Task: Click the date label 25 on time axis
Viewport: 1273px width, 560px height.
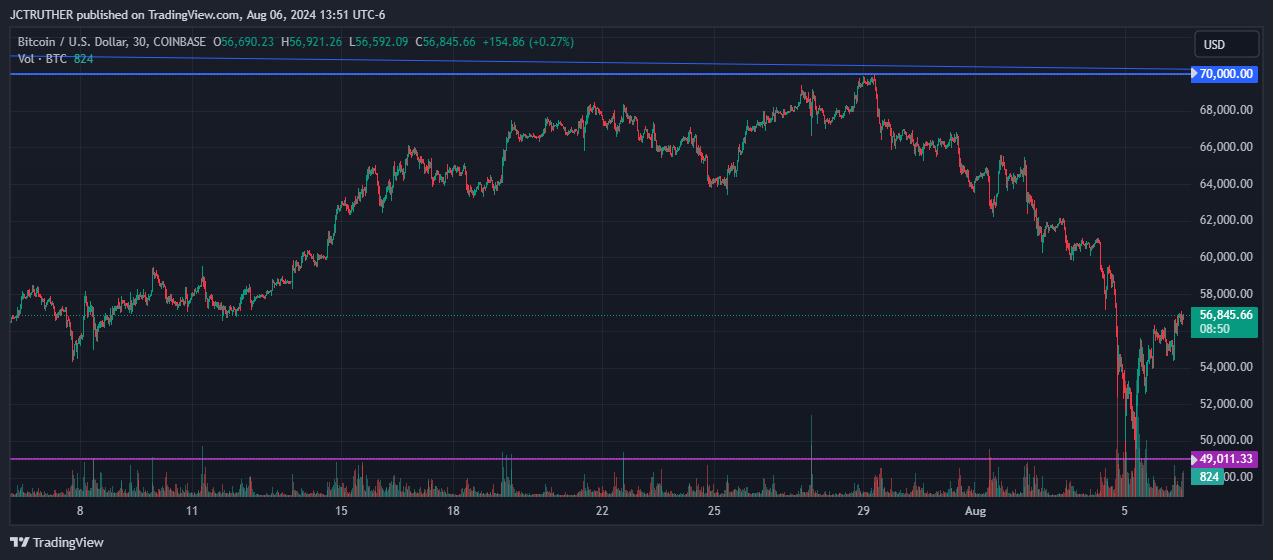Action: click(713, 511)
